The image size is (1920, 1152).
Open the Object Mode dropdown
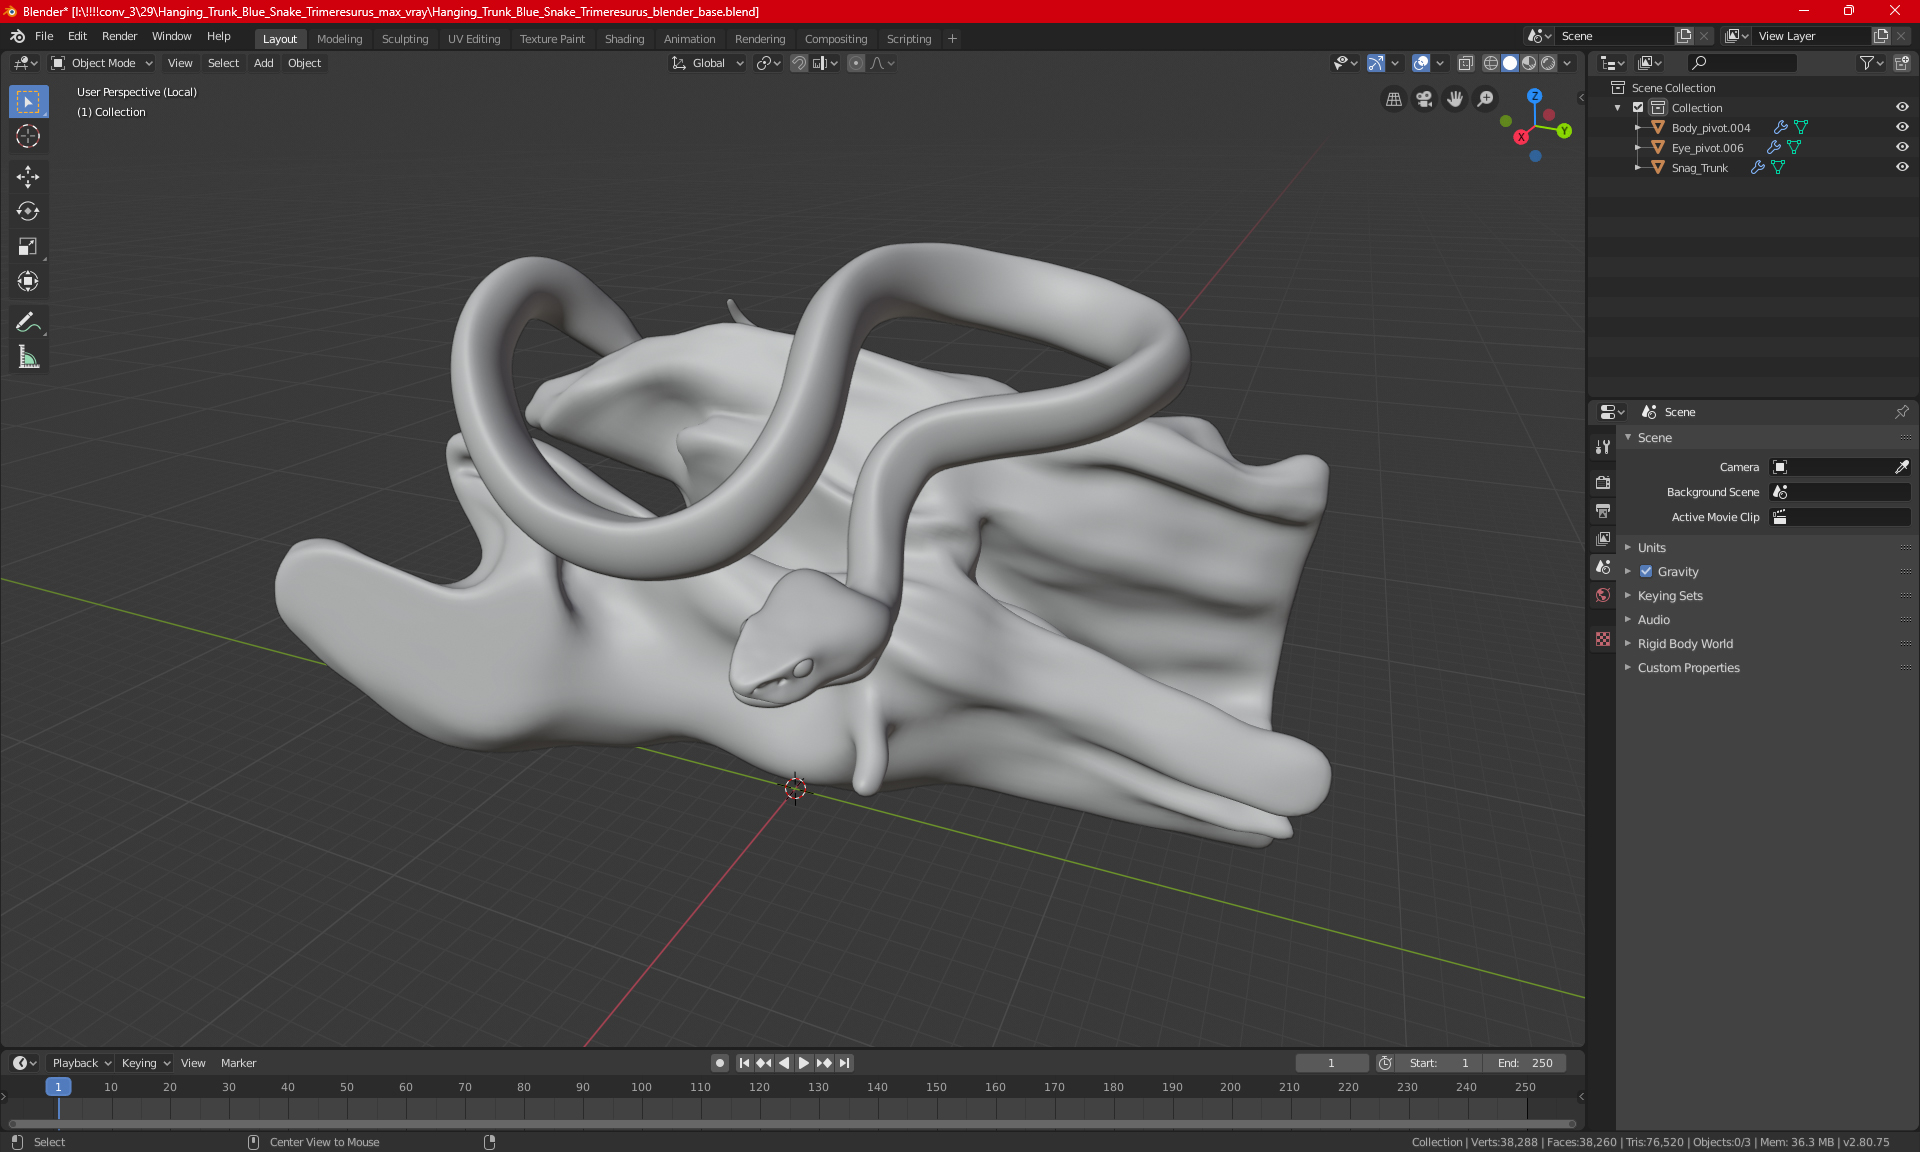pyautogui.click(x=102, y=63)
